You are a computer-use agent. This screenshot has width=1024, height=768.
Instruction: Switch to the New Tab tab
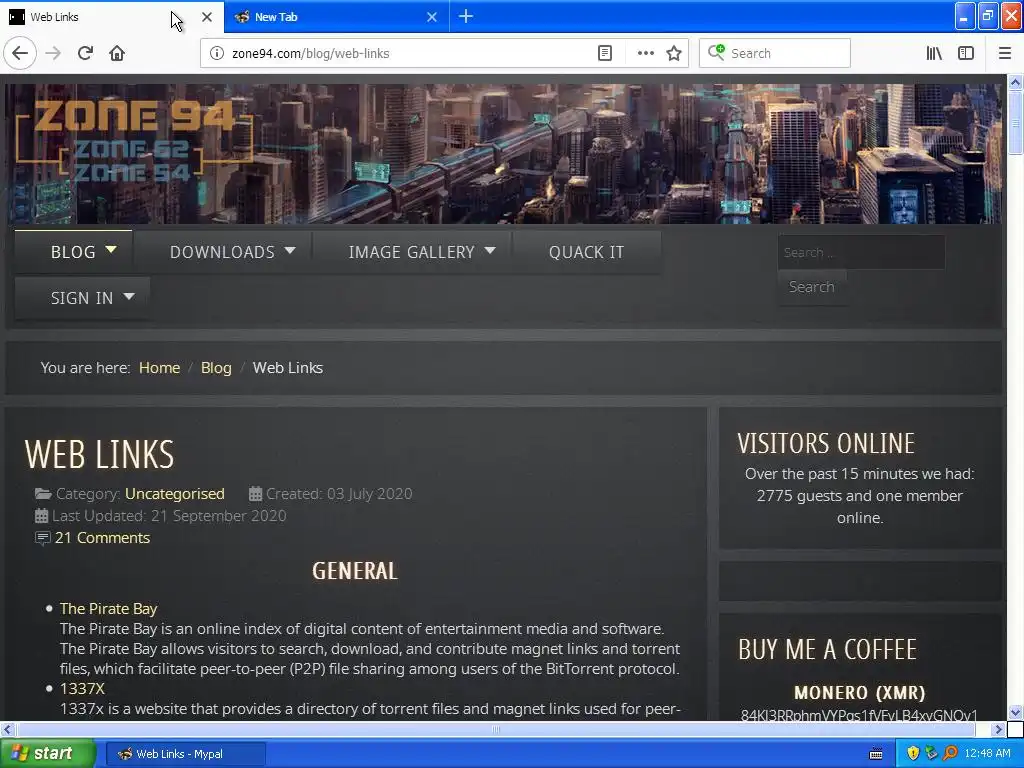pyautogui.click(x=336, y=17)
